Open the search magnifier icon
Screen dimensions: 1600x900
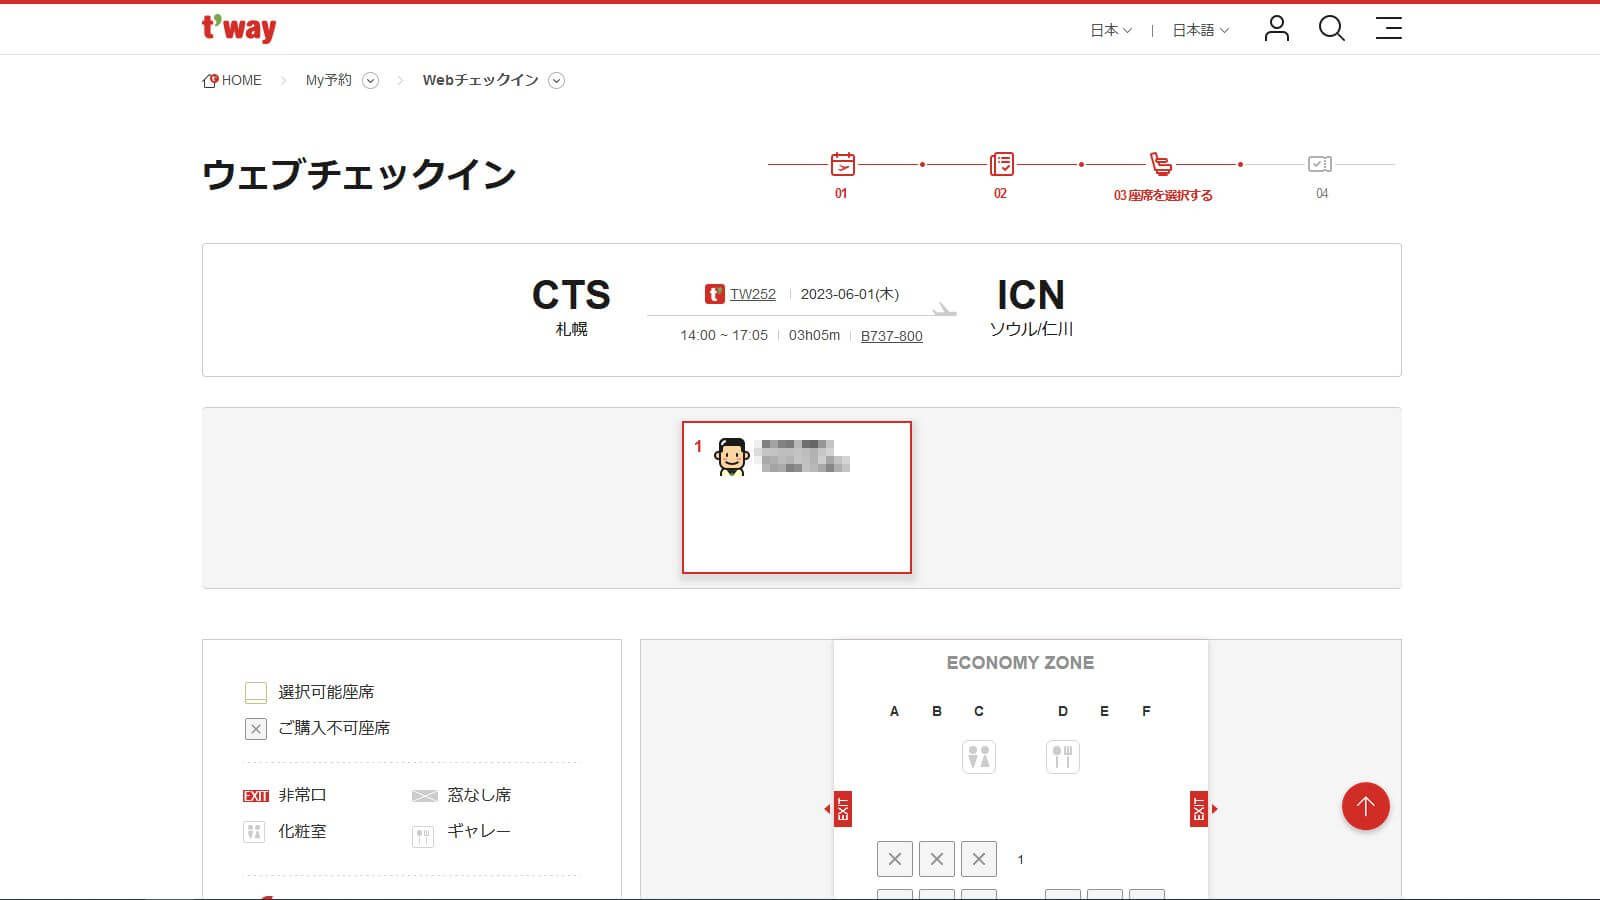(1331, 29)
